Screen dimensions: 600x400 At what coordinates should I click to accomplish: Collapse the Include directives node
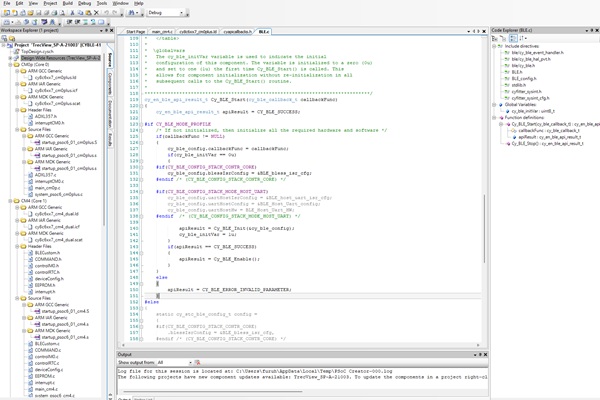tap(494, 46)
